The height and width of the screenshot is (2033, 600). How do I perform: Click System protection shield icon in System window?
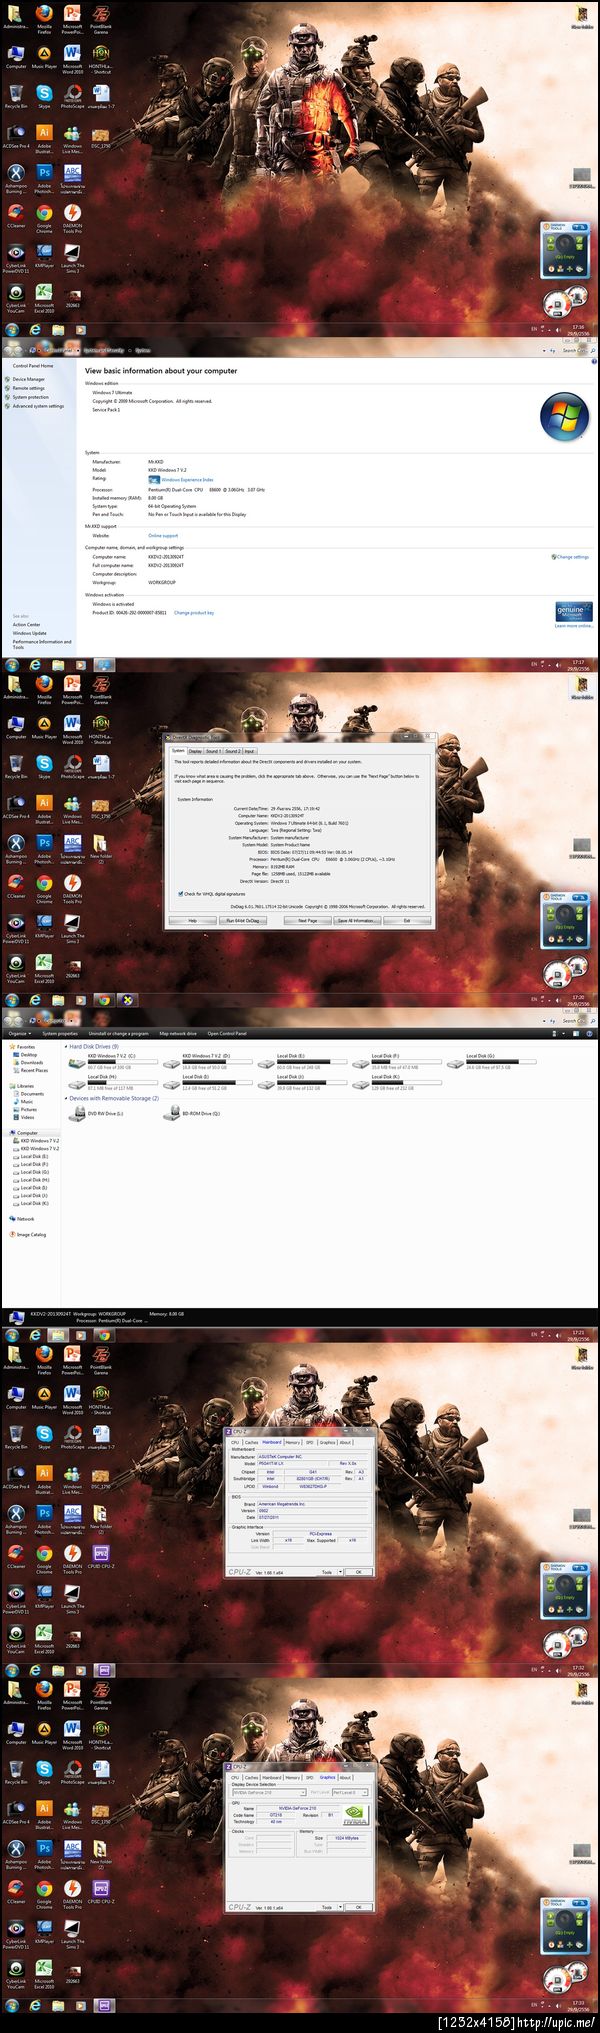(8, 397)
